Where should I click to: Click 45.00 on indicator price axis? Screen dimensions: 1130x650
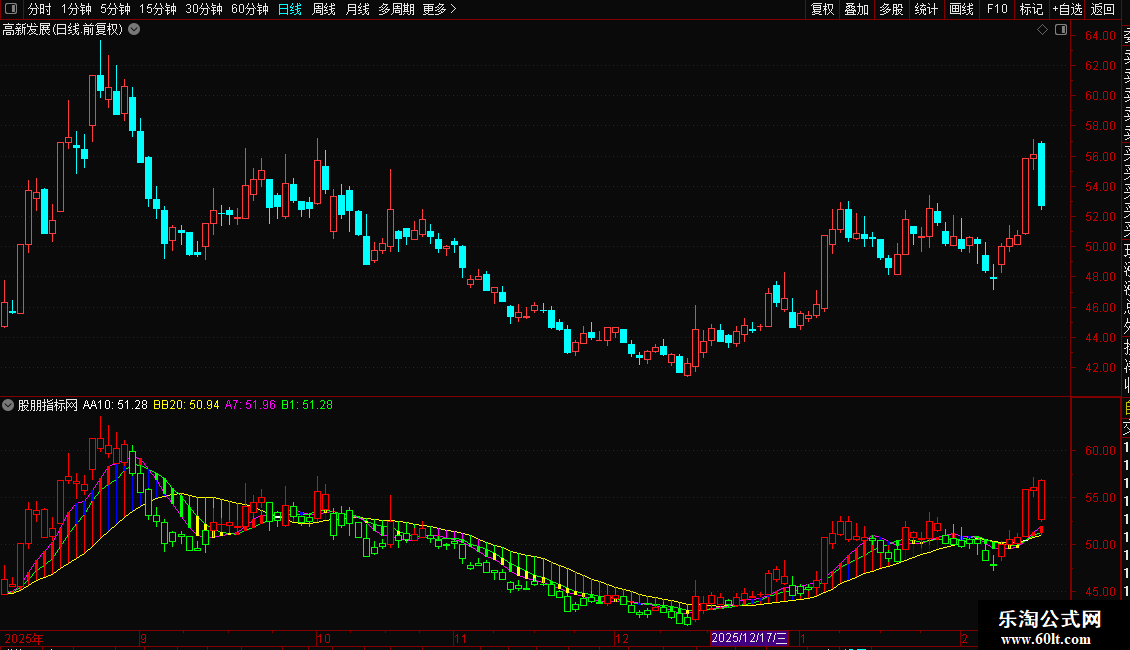(x=1100, y=592)
